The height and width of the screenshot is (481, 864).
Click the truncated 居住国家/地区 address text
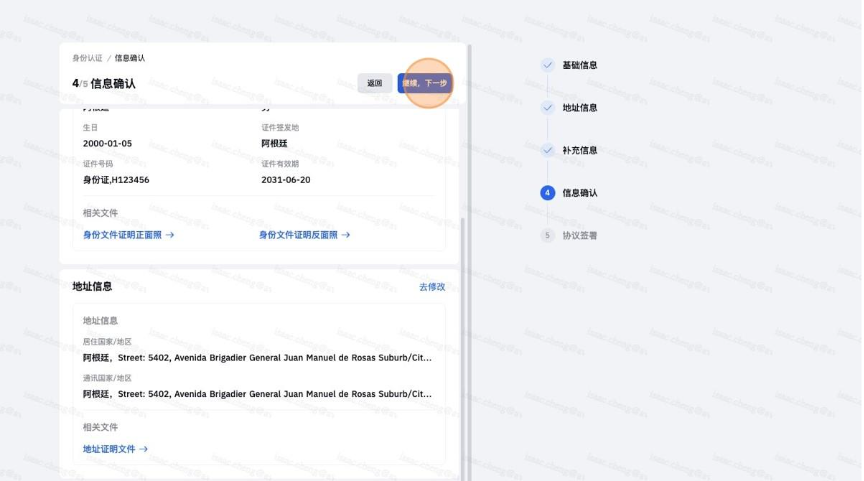(x=257, y=357)
